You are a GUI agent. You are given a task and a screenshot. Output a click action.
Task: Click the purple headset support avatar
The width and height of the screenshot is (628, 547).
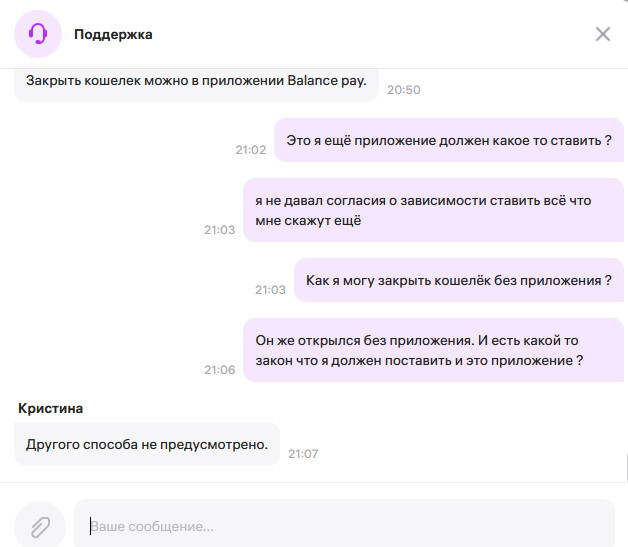click(x=38, y=34)
